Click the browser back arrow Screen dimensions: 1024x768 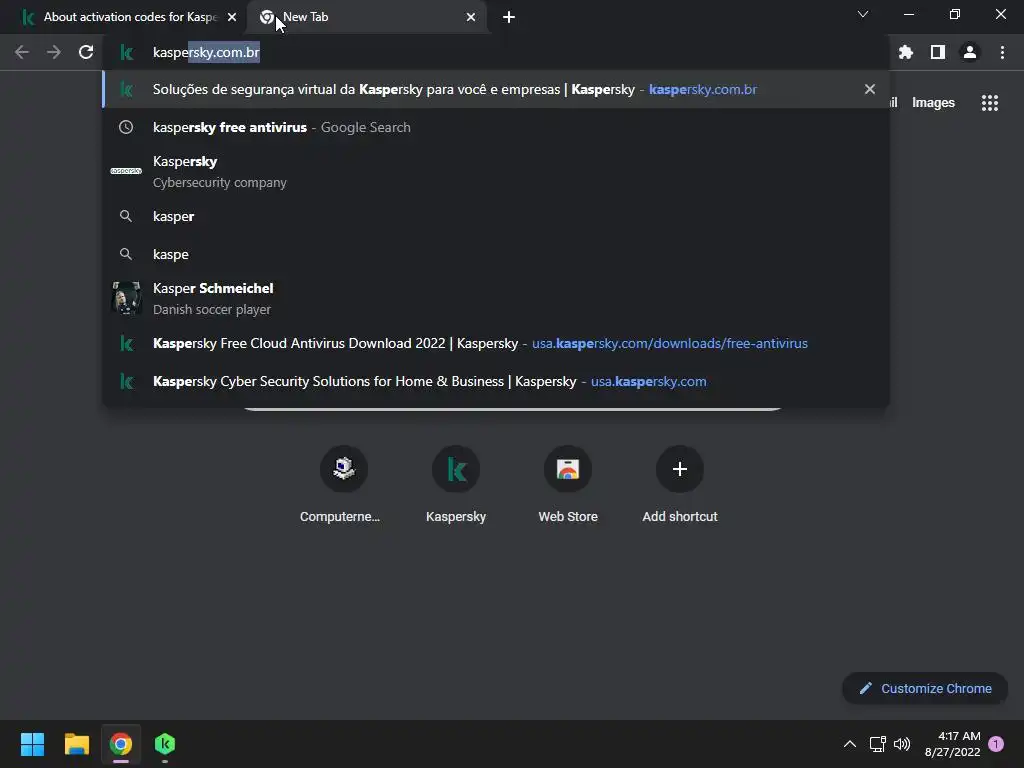22,52
